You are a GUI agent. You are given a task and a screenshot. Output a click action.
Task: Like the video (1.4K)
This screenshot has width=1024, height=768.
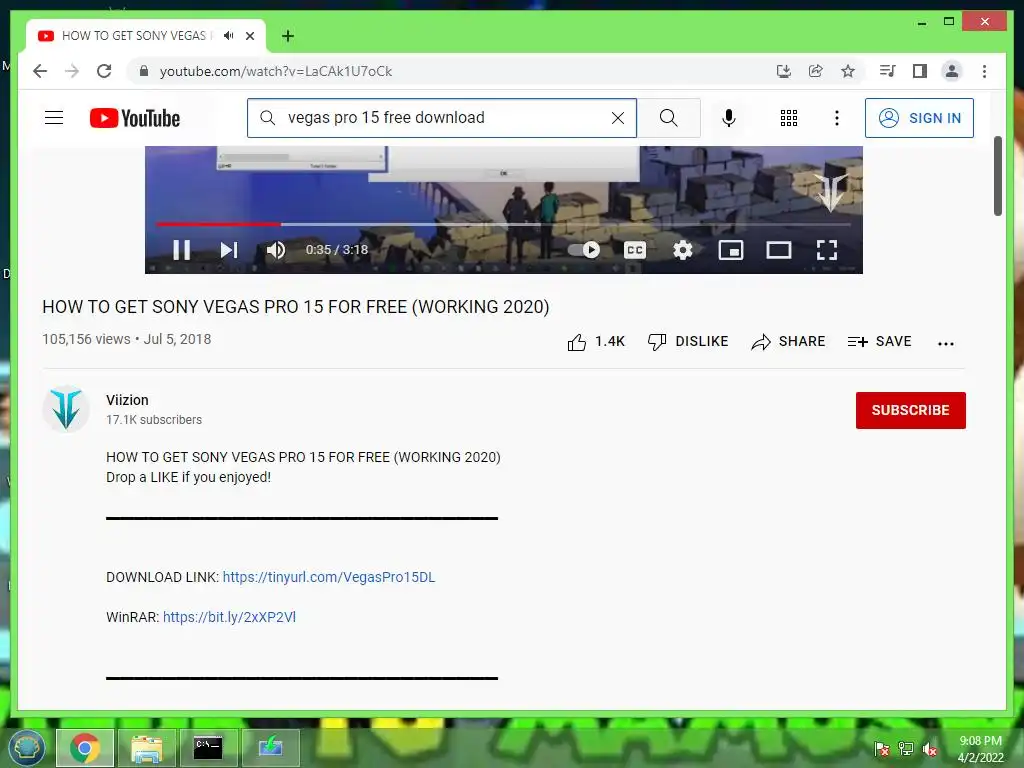pyautogui.click(x=596, y=342)
